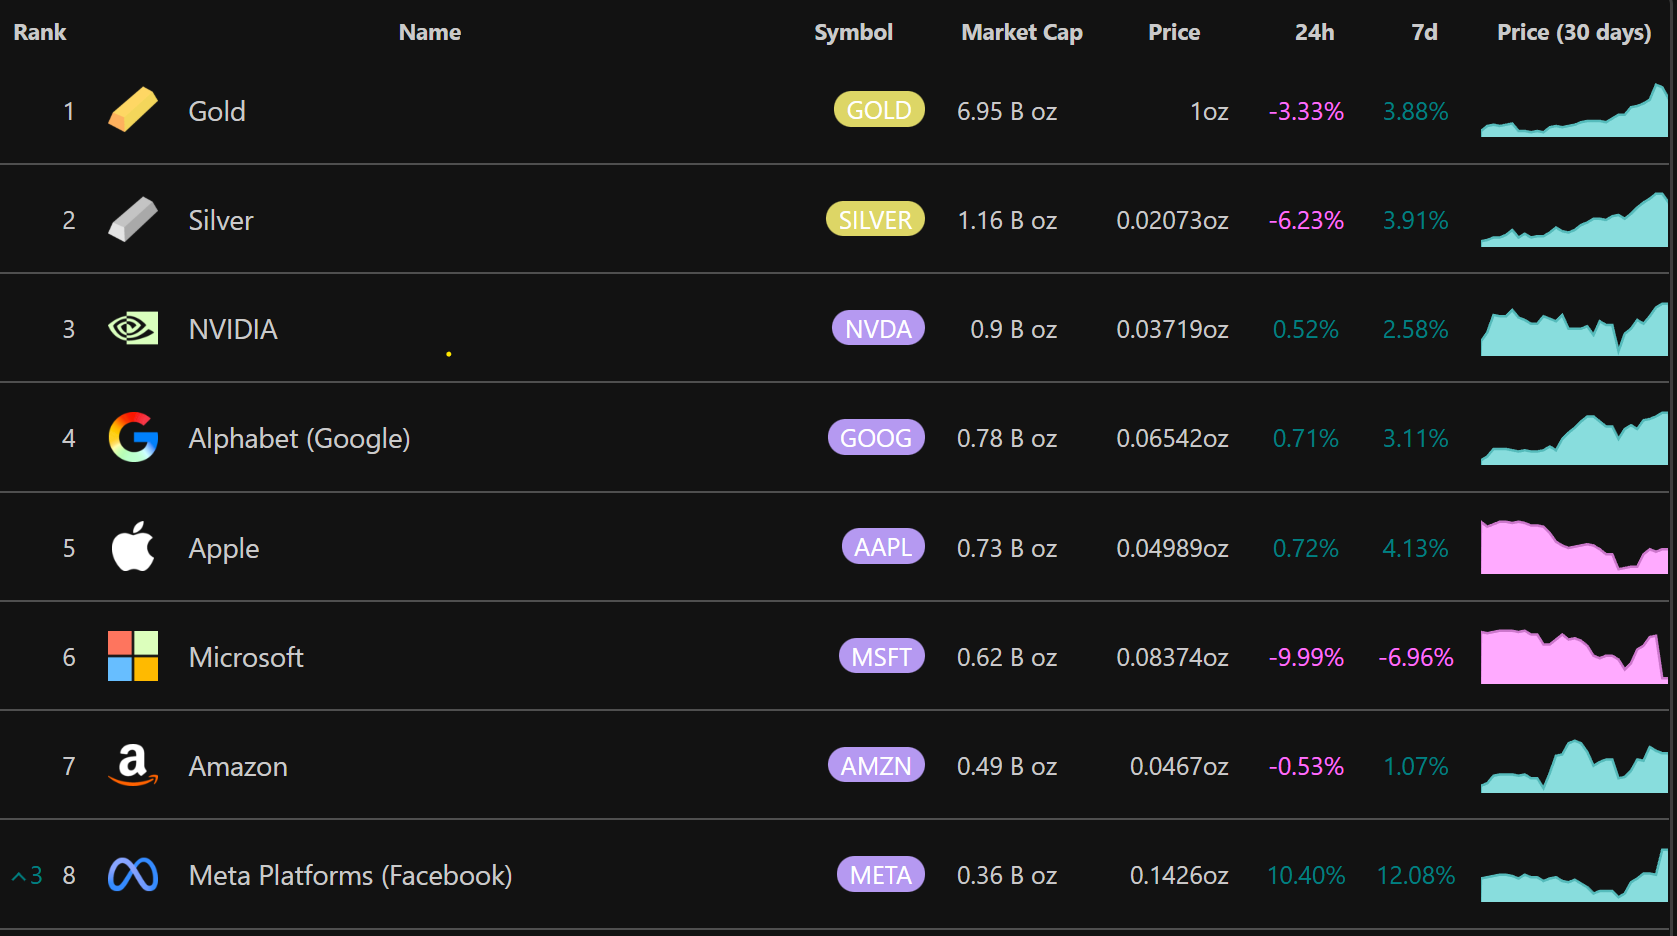Open Gold 30-day price chart

click(x=1574, y=112)
